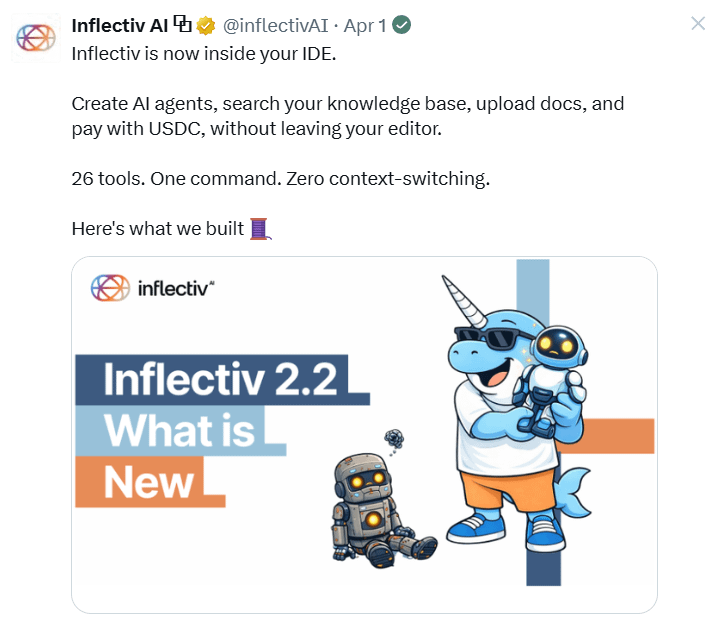Open the Inflectiv AI display name link
Screen dimensions: 715x617
coord(120,26)
